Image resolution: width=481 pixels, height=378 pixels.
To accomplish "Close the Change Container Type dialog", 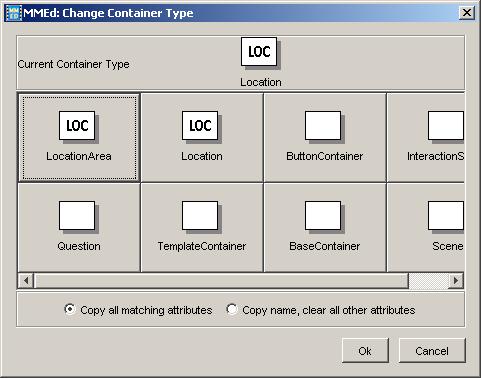I will point(467,13).
